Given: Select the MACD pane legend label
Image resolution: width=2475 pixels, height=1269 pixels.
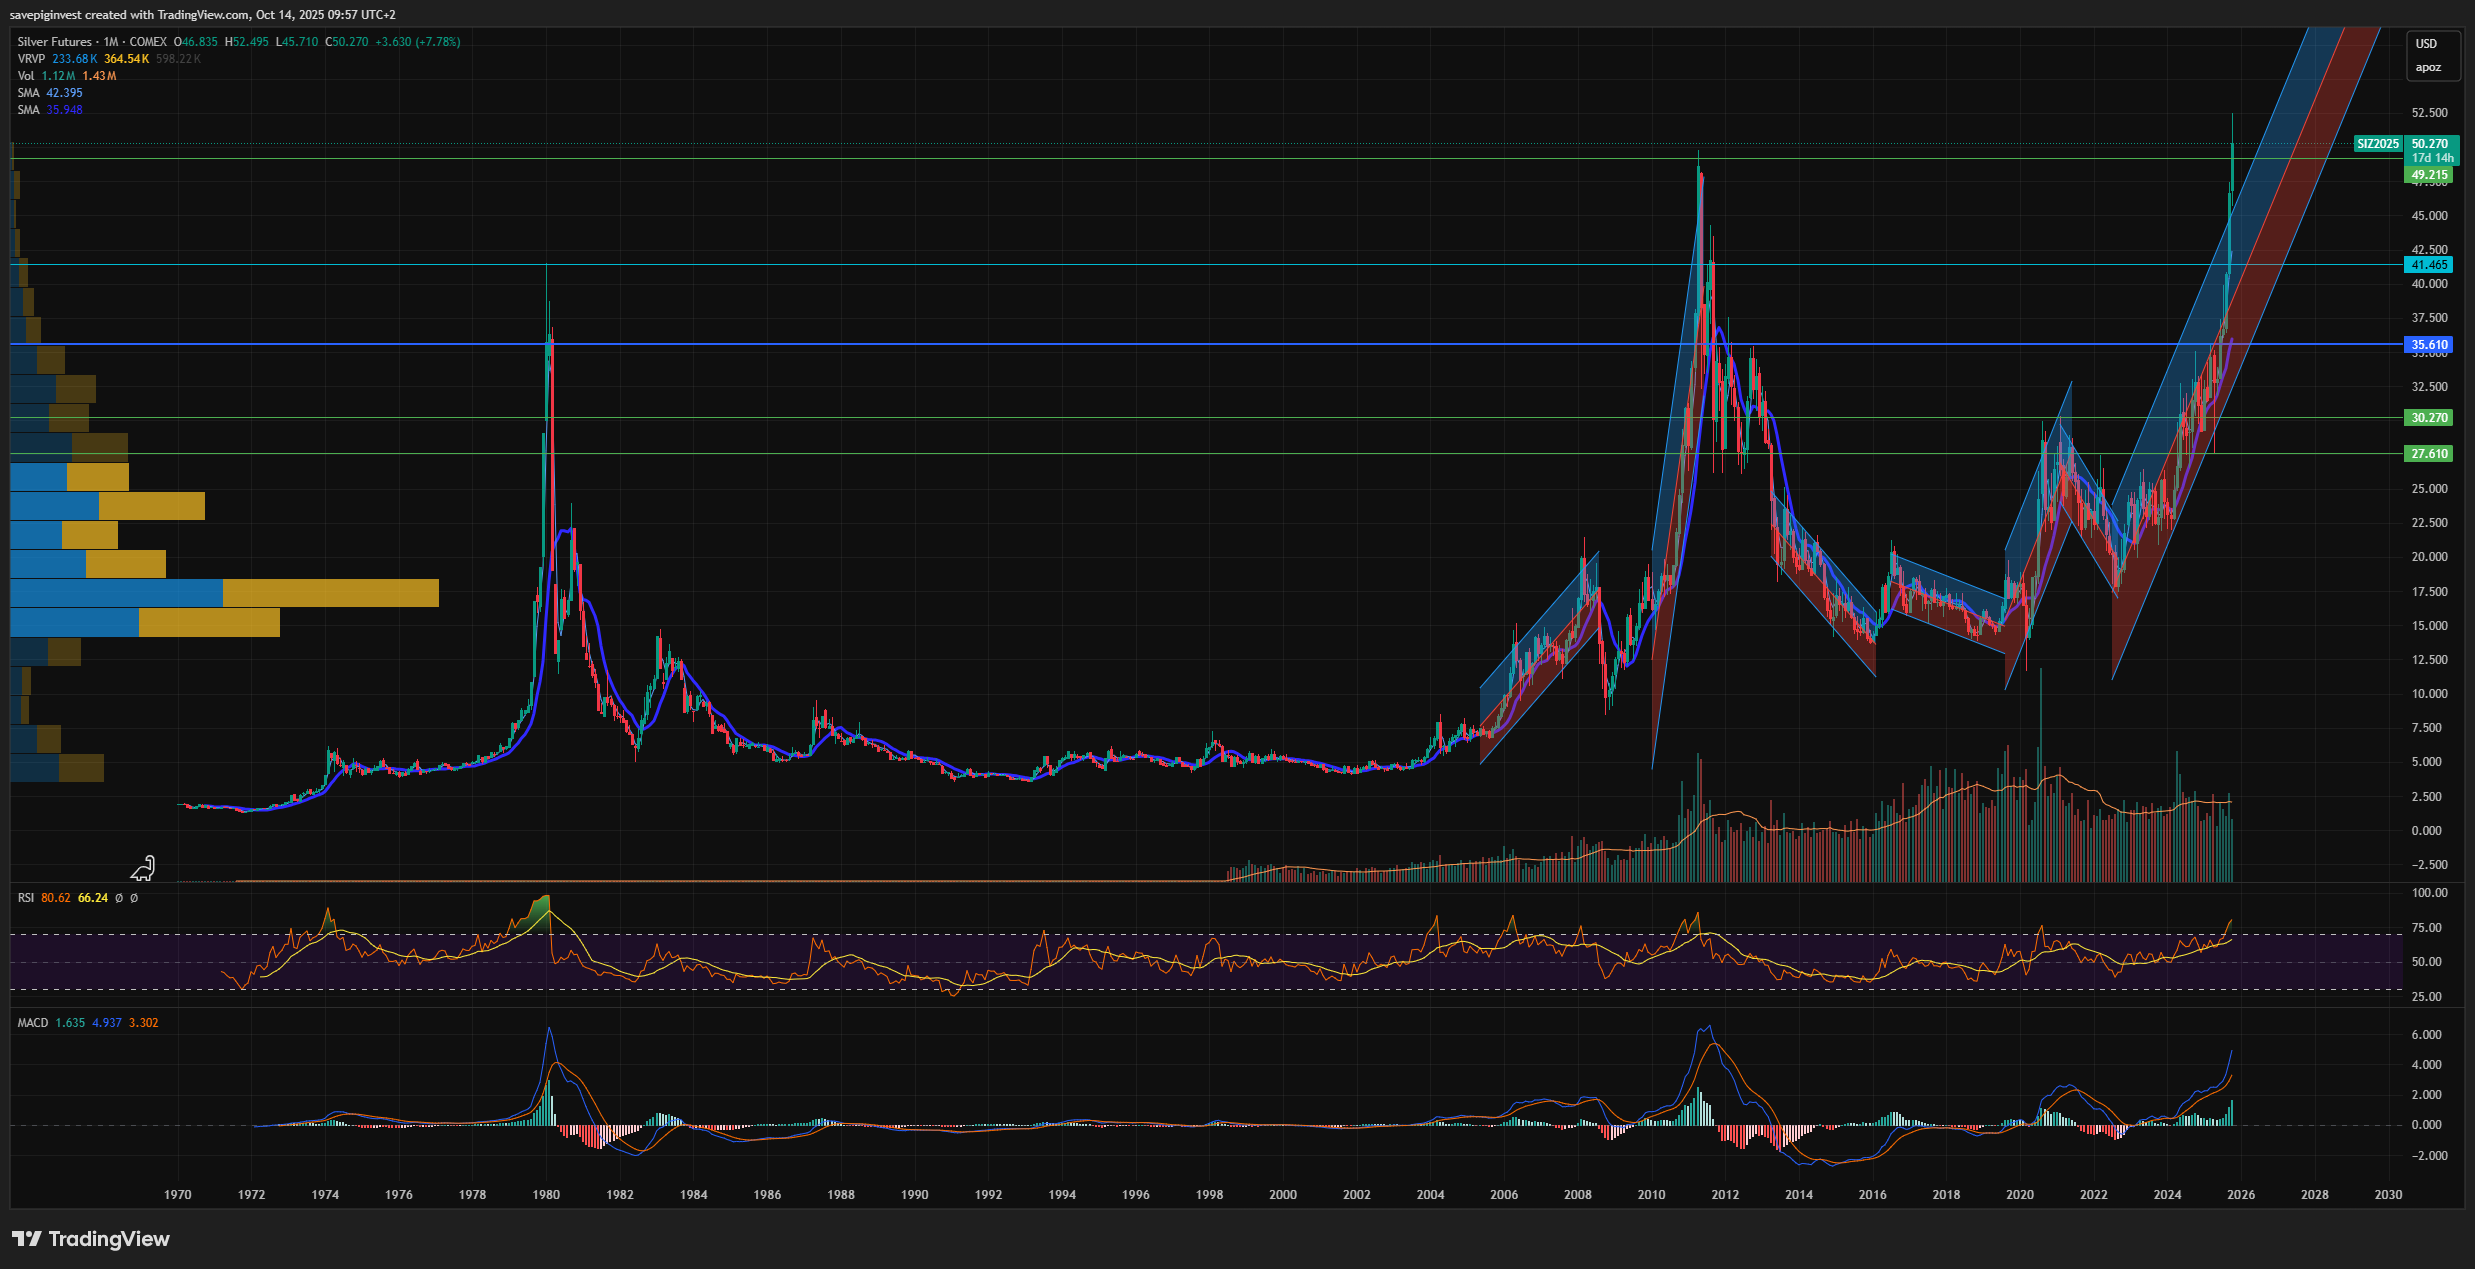Looking at the screenshot, I should tap(32, 1023).
